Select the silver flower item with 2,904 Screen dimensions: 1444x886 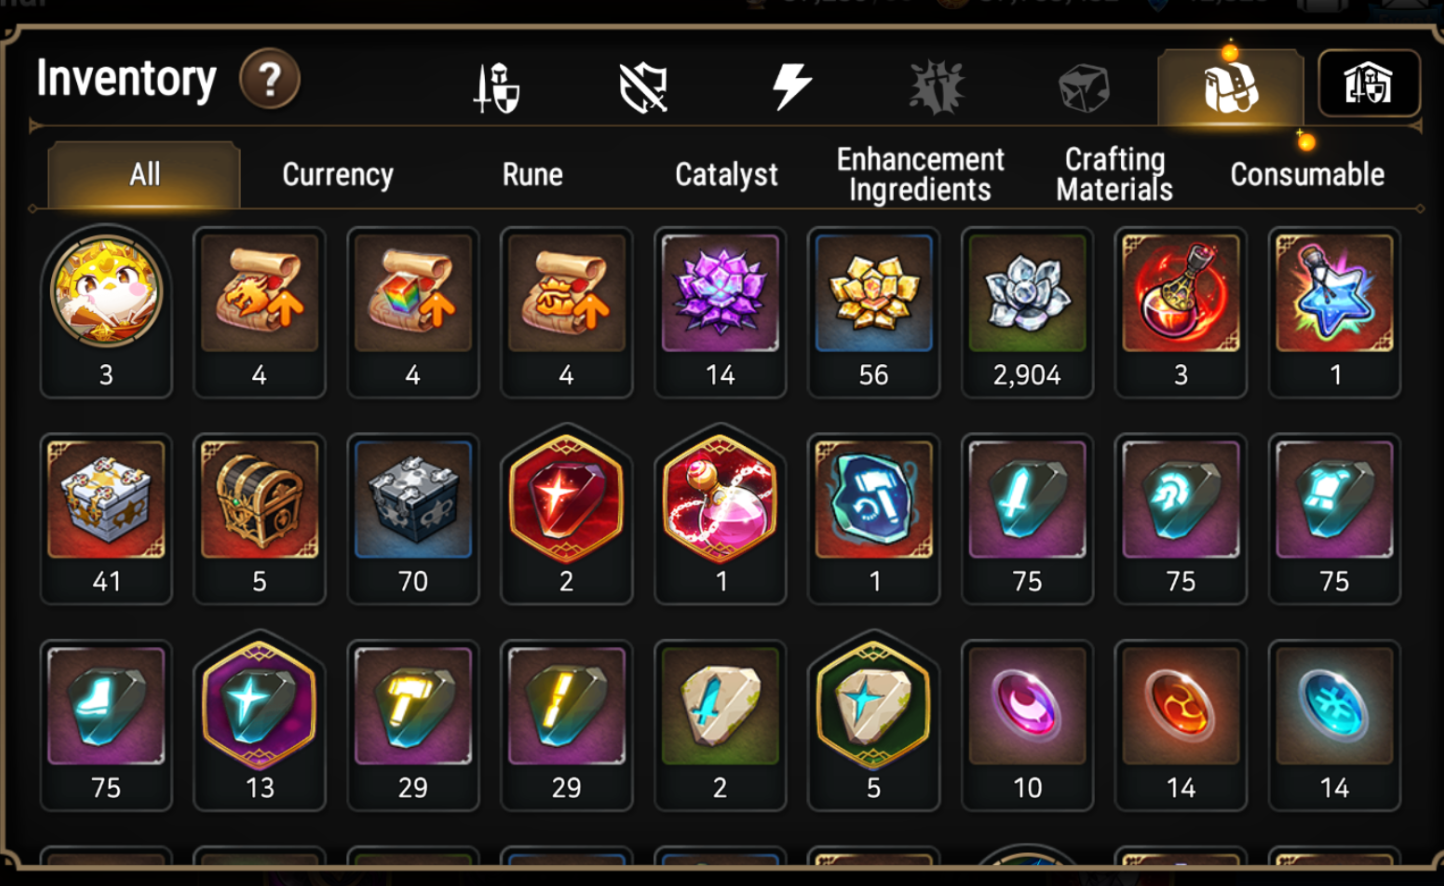point(1027,312)
